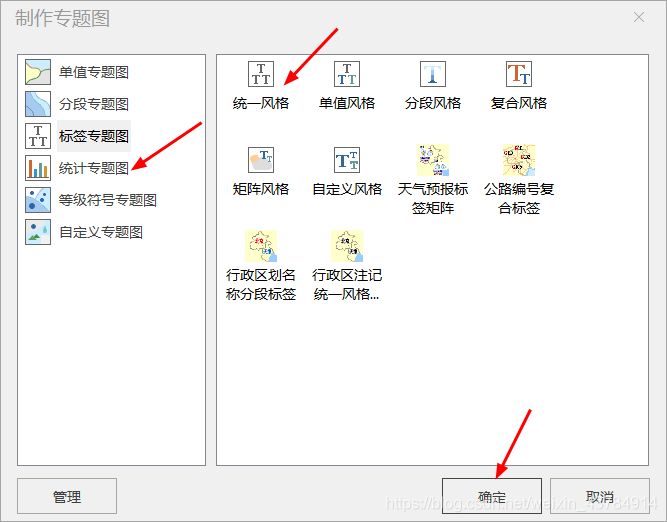Pick the 分段风格 label style icon

pos(433,74)
